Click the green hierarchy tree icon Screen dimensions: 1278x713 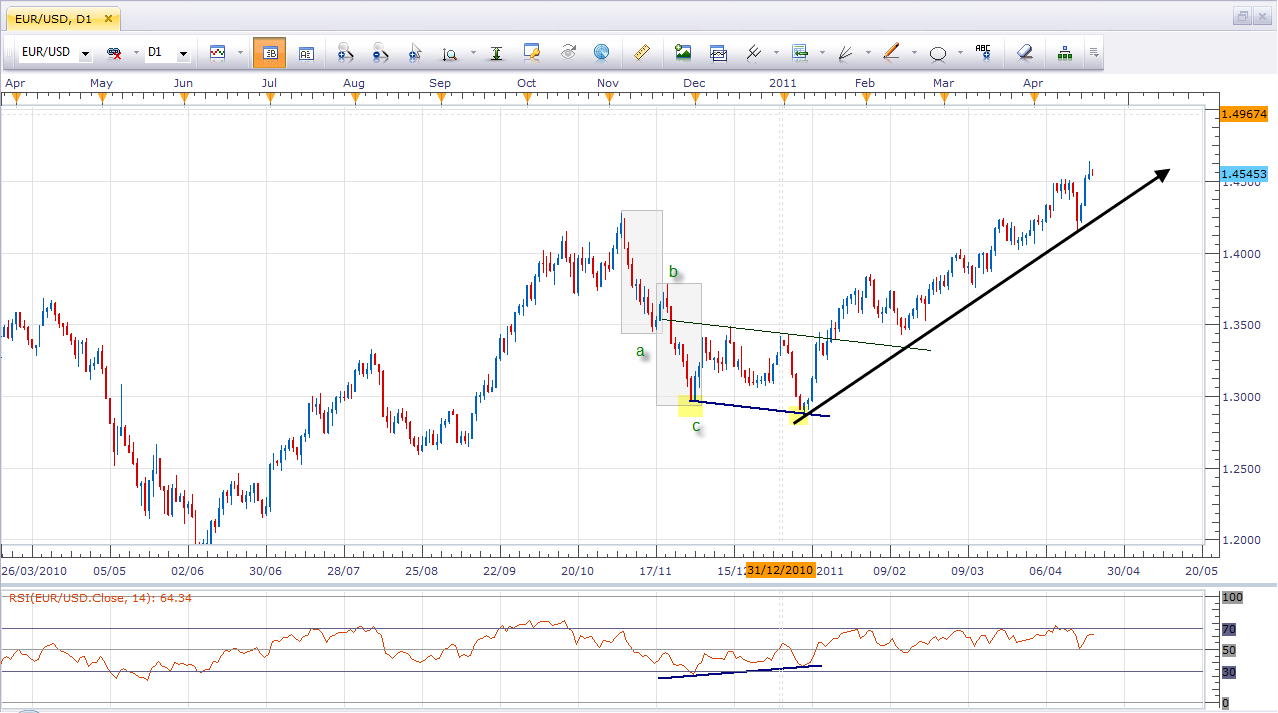pos(1066,53)
